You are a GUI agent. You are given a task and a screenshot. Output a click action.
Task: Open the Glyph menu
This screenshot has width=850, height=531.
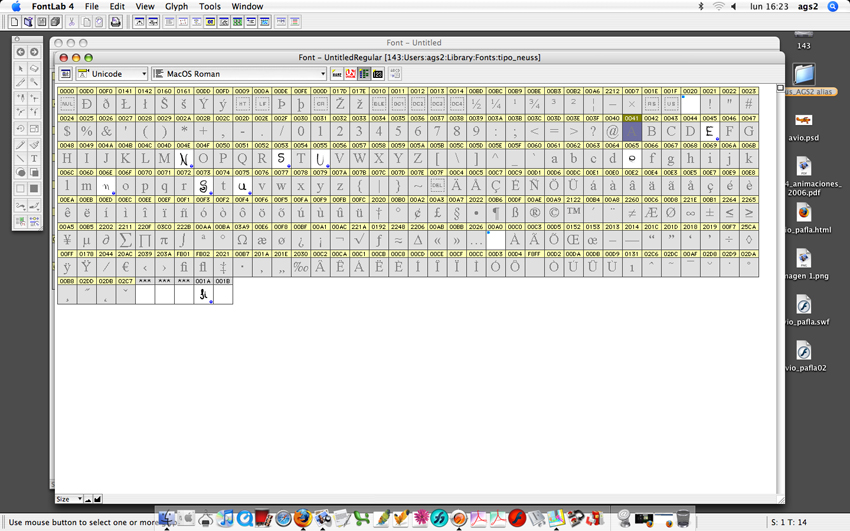(176, 7)
